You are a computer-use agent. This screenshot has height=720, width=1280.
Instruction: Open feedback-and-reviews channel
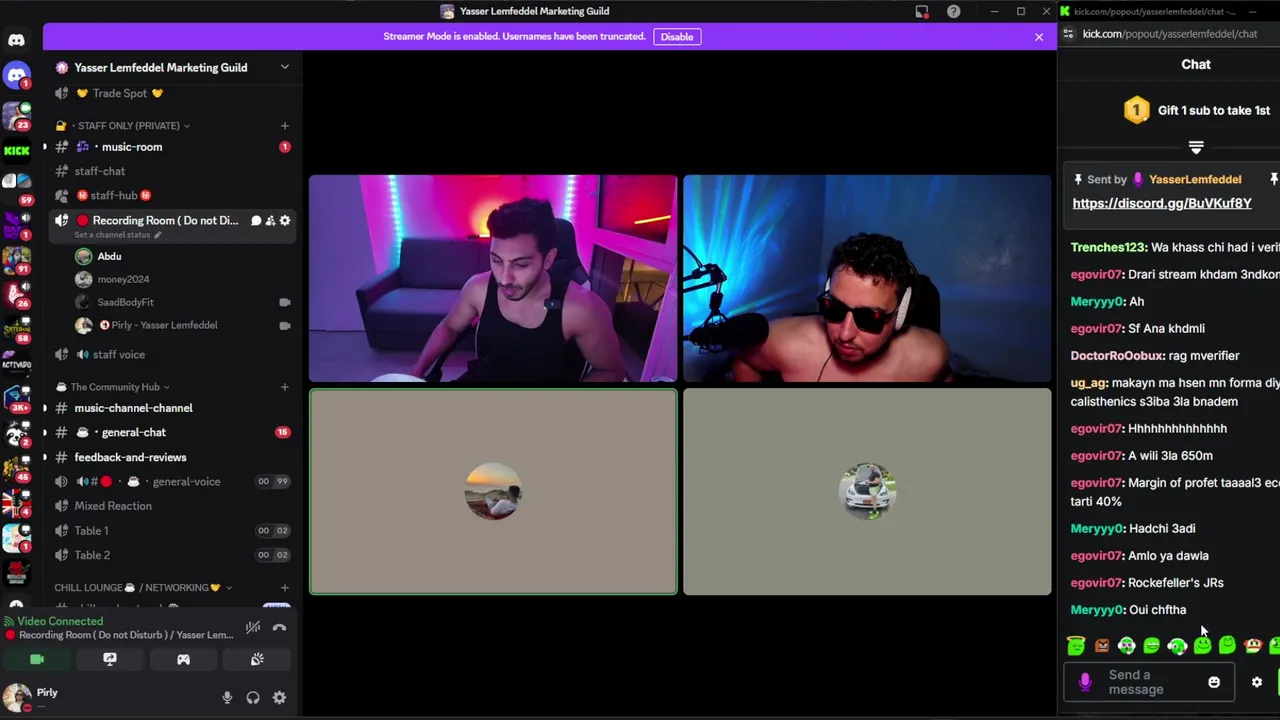pos(170,457)
